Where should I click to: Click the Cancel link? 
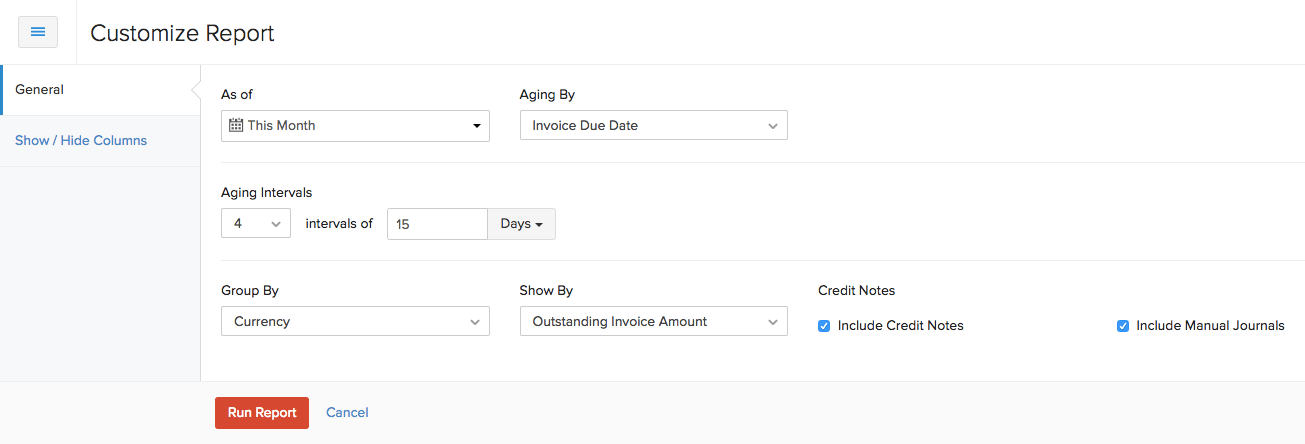click(x=347, y=413)
